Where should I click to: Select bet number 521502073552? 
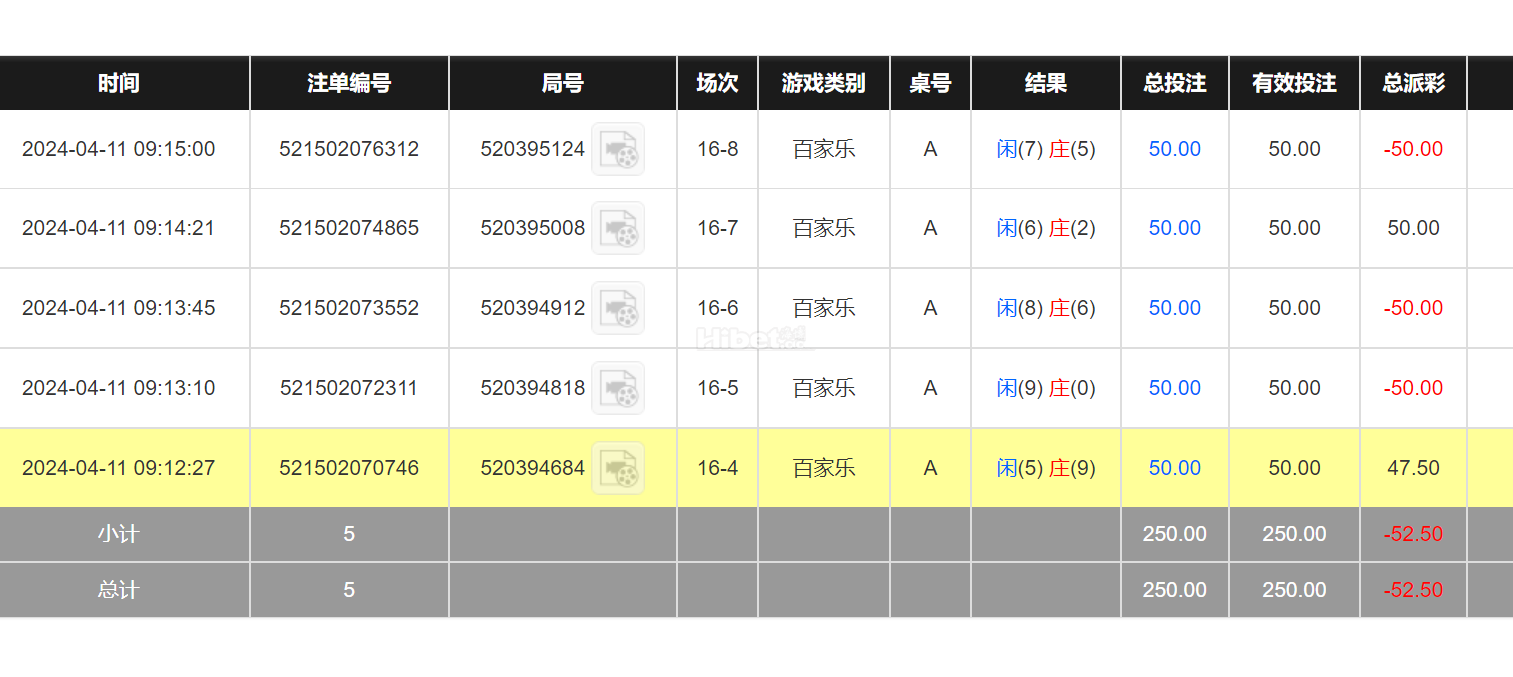tap(349, 308)
